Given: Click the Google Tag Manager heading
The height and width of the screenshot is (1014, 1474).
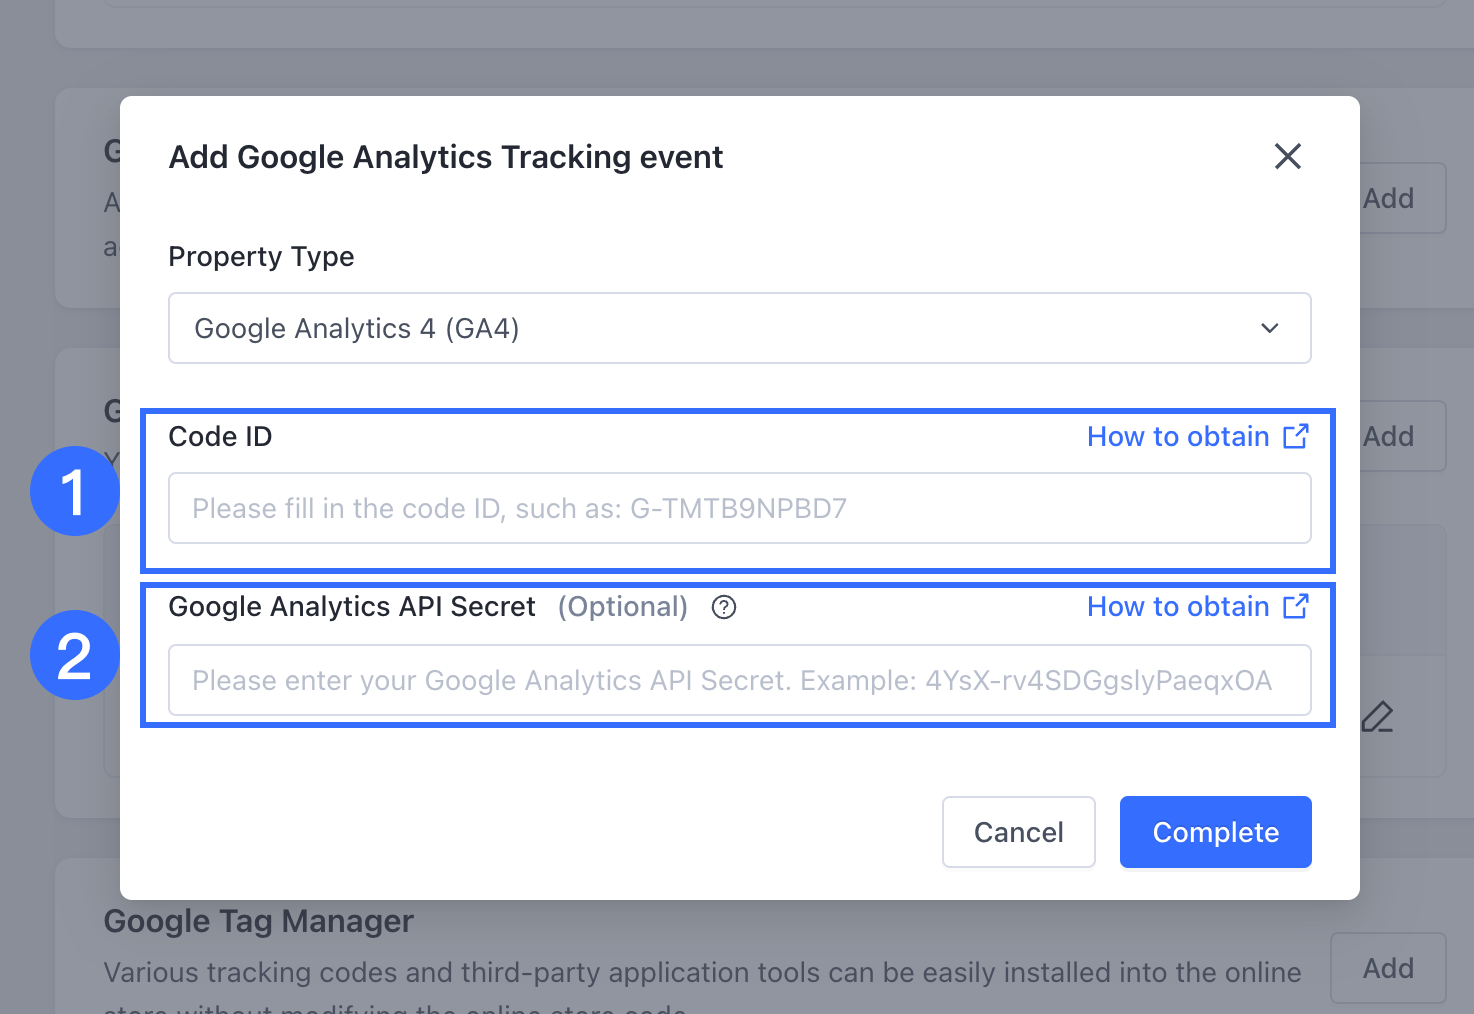Looking at the screenshot, I should pyautogui.click(x=258, y=921).
